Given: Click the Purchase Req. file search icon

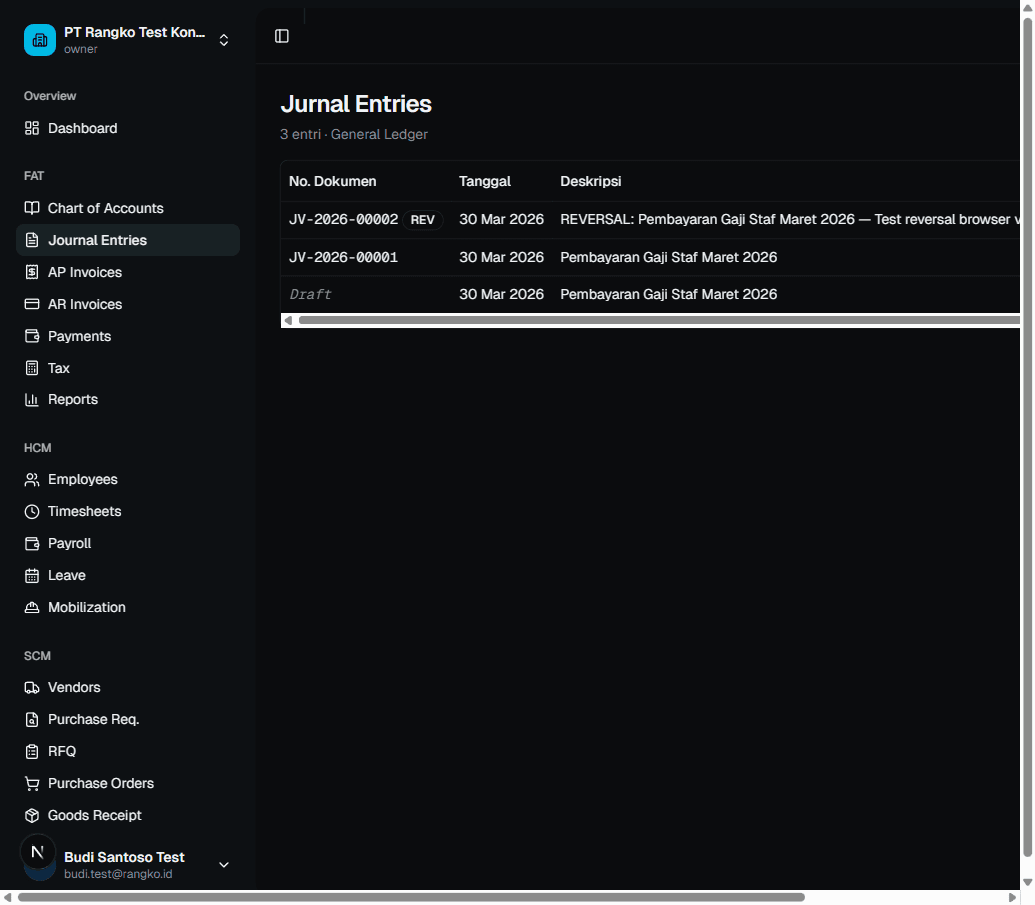Looking at the screenshot, I should 32,720.
